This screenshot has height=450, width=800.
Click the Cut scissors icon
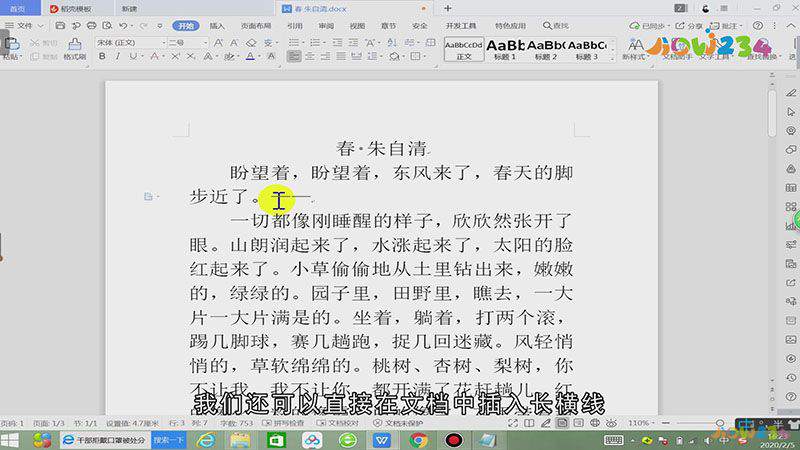[x=35, y=43]
